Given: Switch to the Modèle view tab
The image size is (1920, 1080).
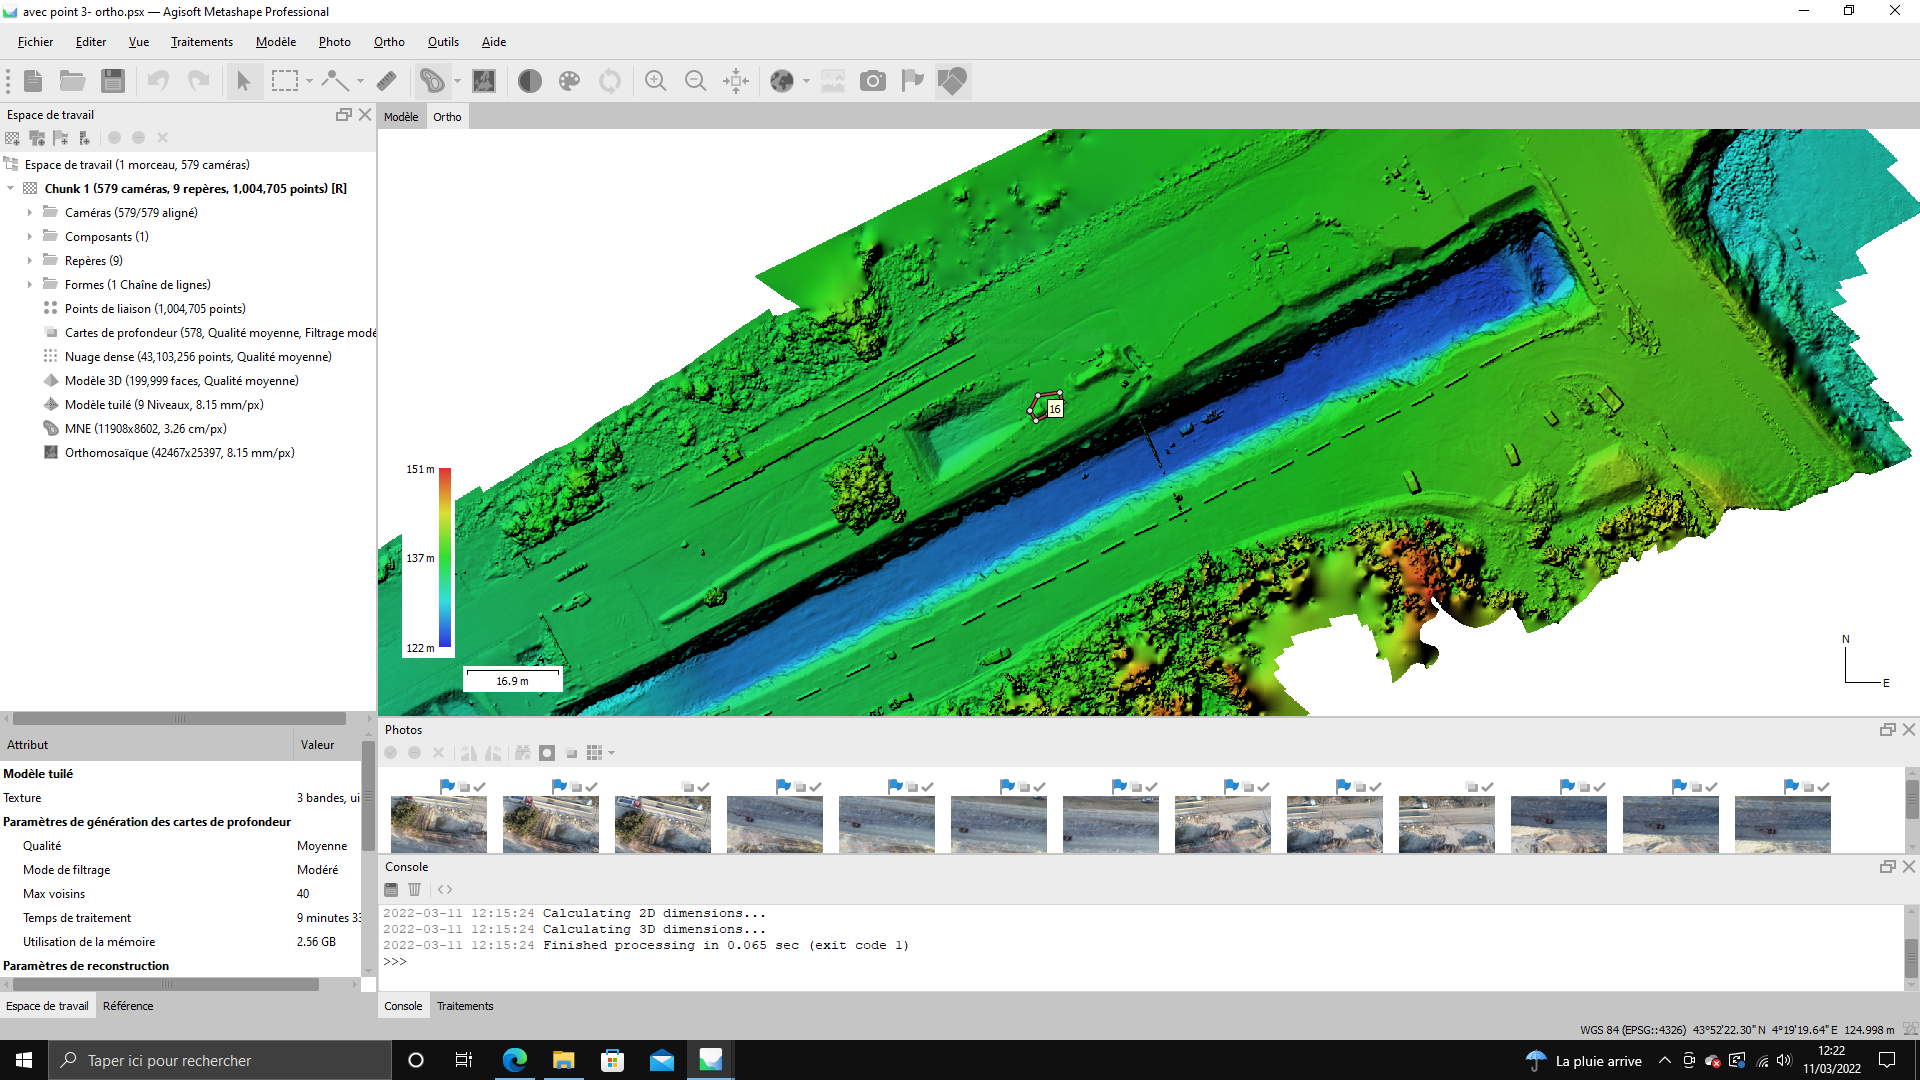Looking at the screenshot, I should pyautogui.click(x=401, y=117).
